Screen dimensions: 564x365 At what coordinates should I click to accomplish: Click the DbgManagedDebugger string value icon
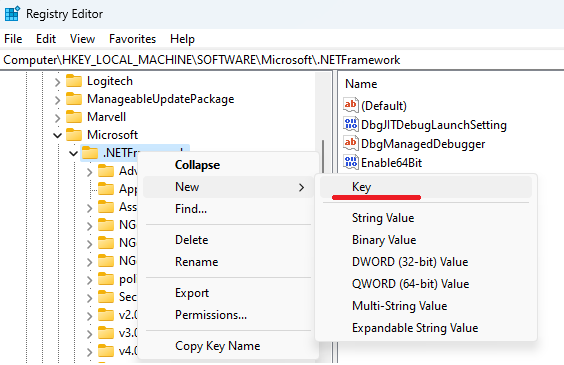coord(351,143)
